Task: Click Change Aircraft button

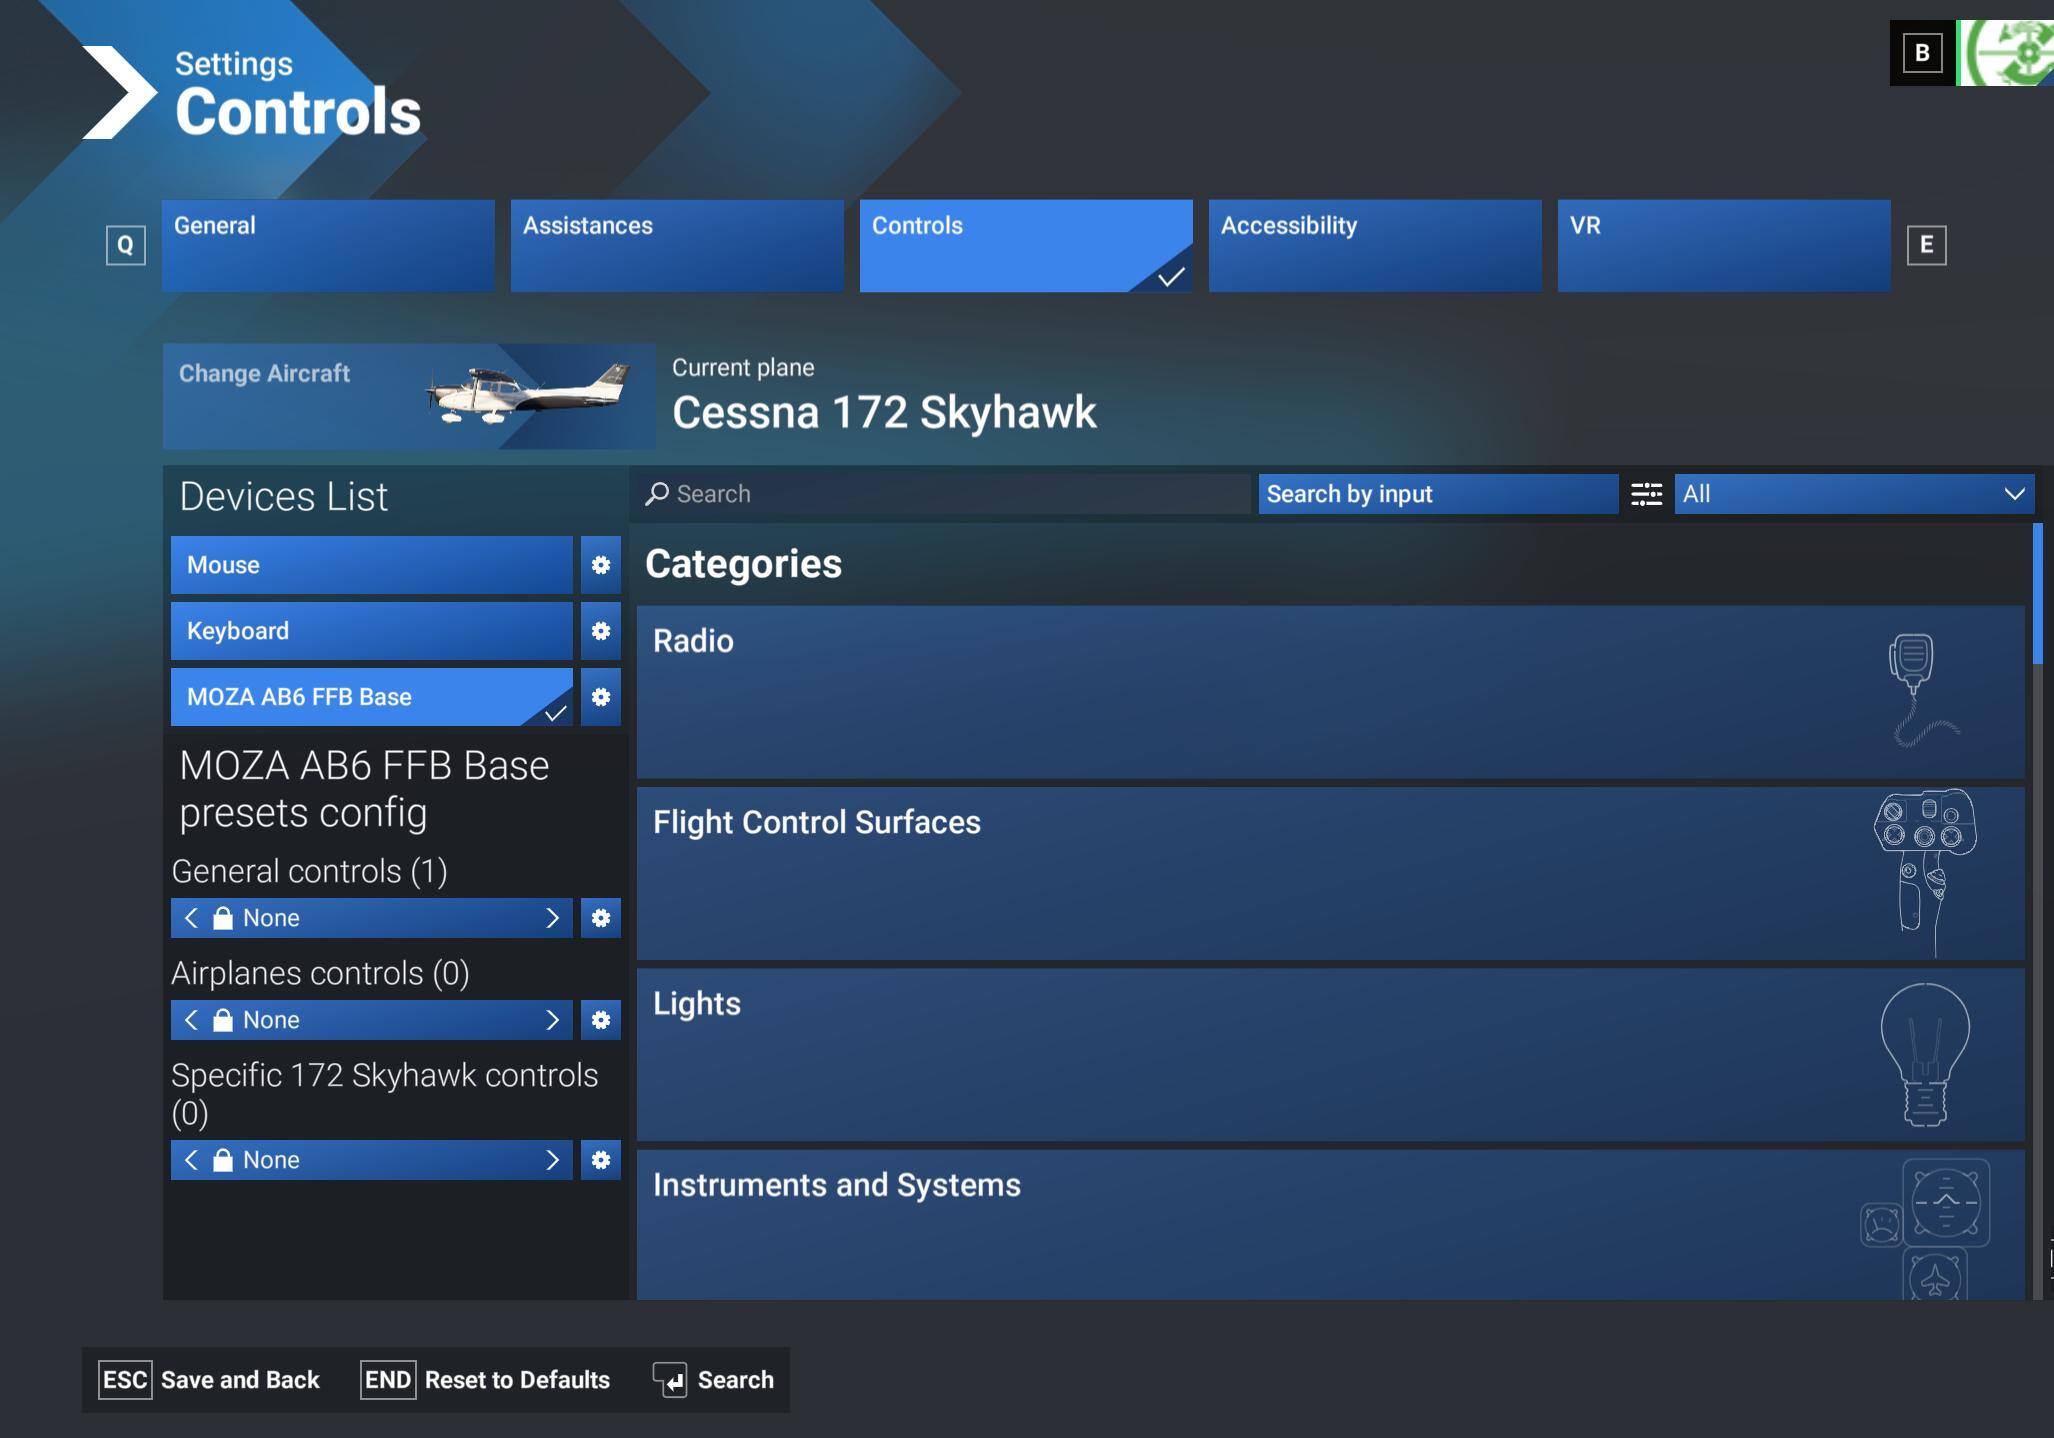Action: pyautogui.click(x=409, y=396)
